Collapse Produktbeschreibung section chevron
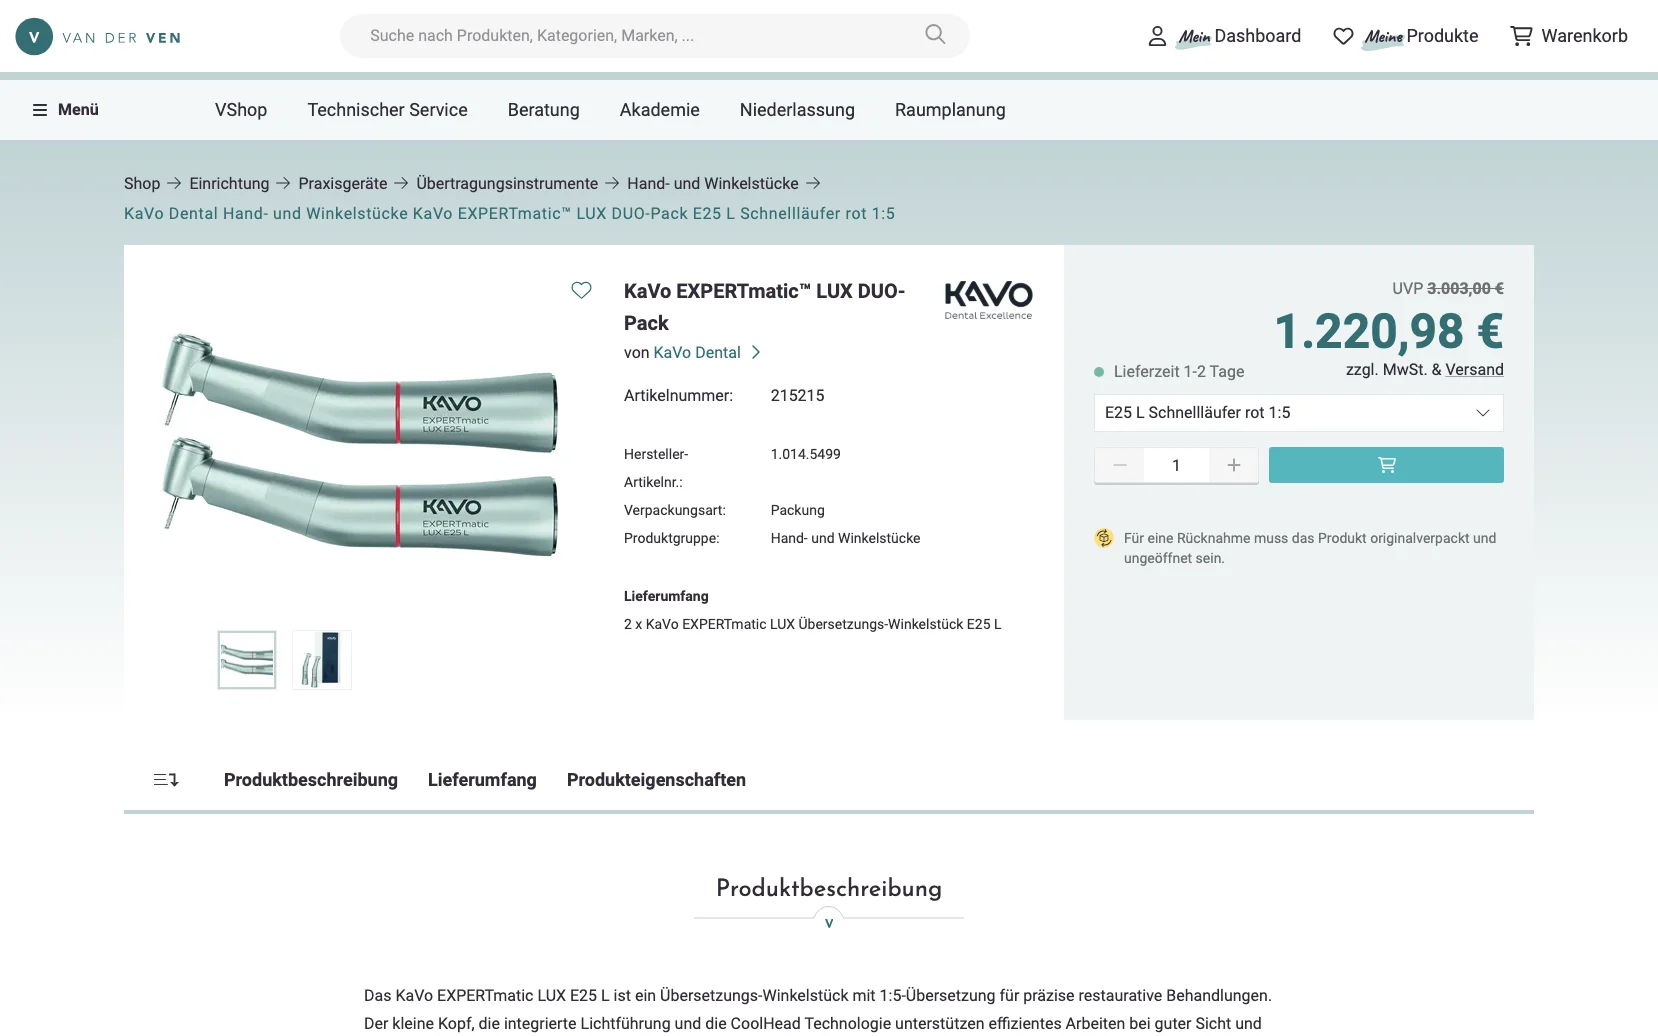This screenshot has height=1036, width=1658. pyautogui.click(x=829, y=922)
